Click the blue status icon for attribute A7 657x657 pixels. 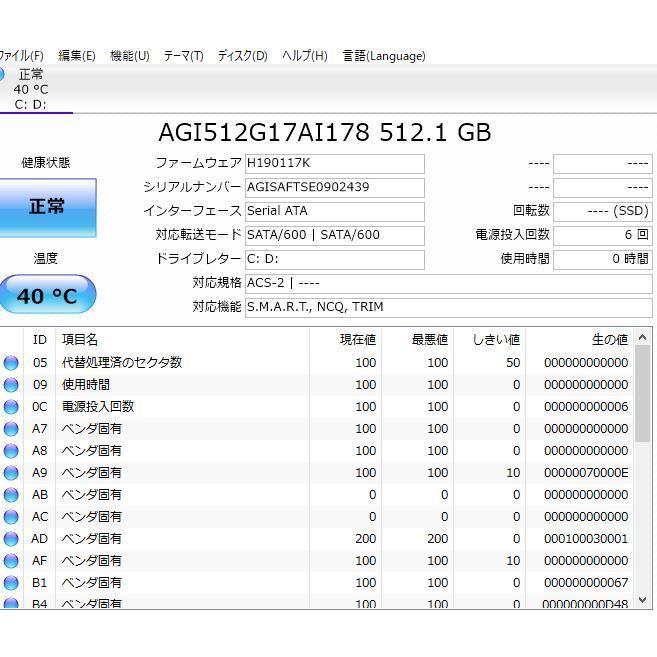11,429
